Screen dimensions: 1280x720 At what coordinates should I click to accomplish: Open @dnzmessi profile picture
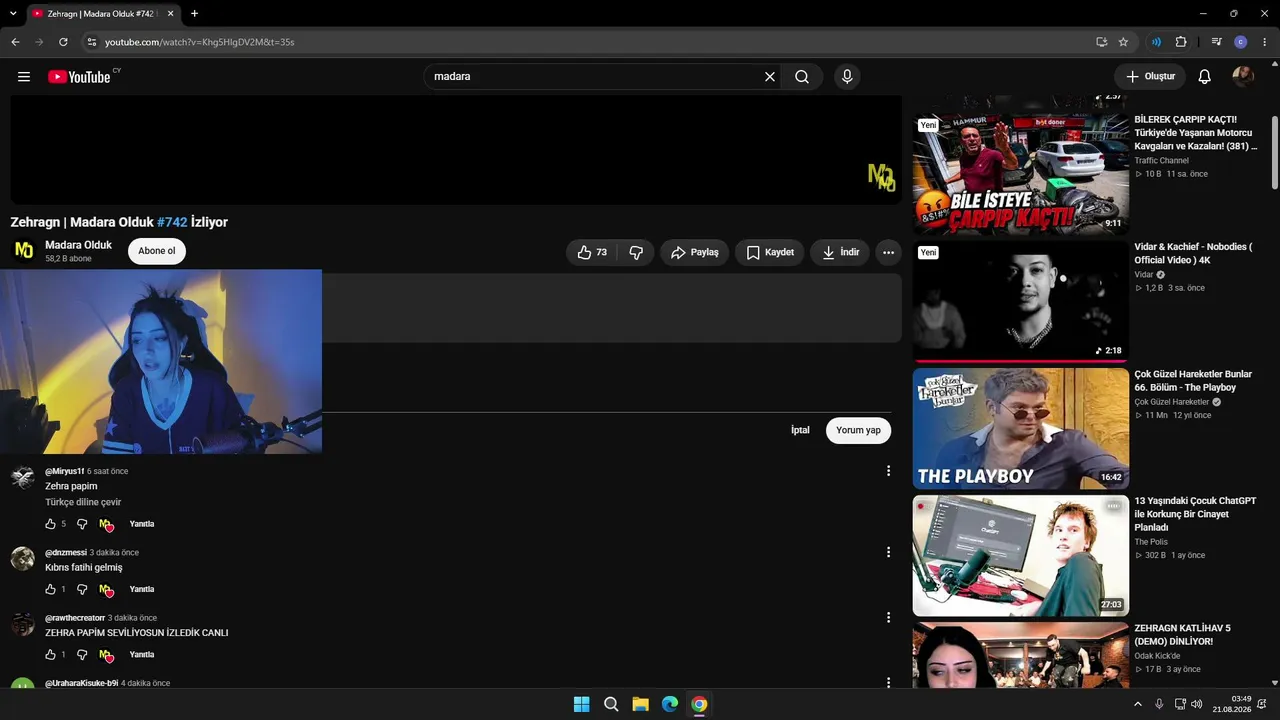[x=23, y=559]
